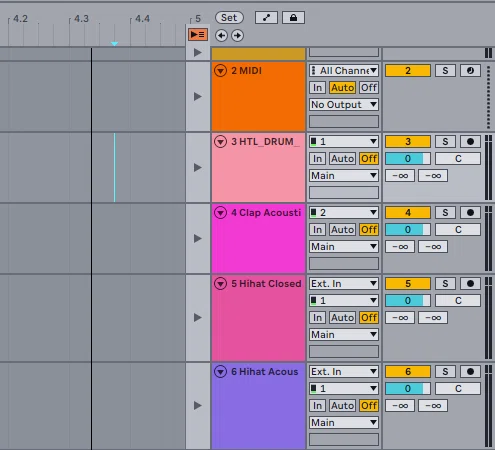Open channel 1 dropdown on 5 Hihat Closed
The width and height of the screenshot is (495, 450).
pos(344,301)
